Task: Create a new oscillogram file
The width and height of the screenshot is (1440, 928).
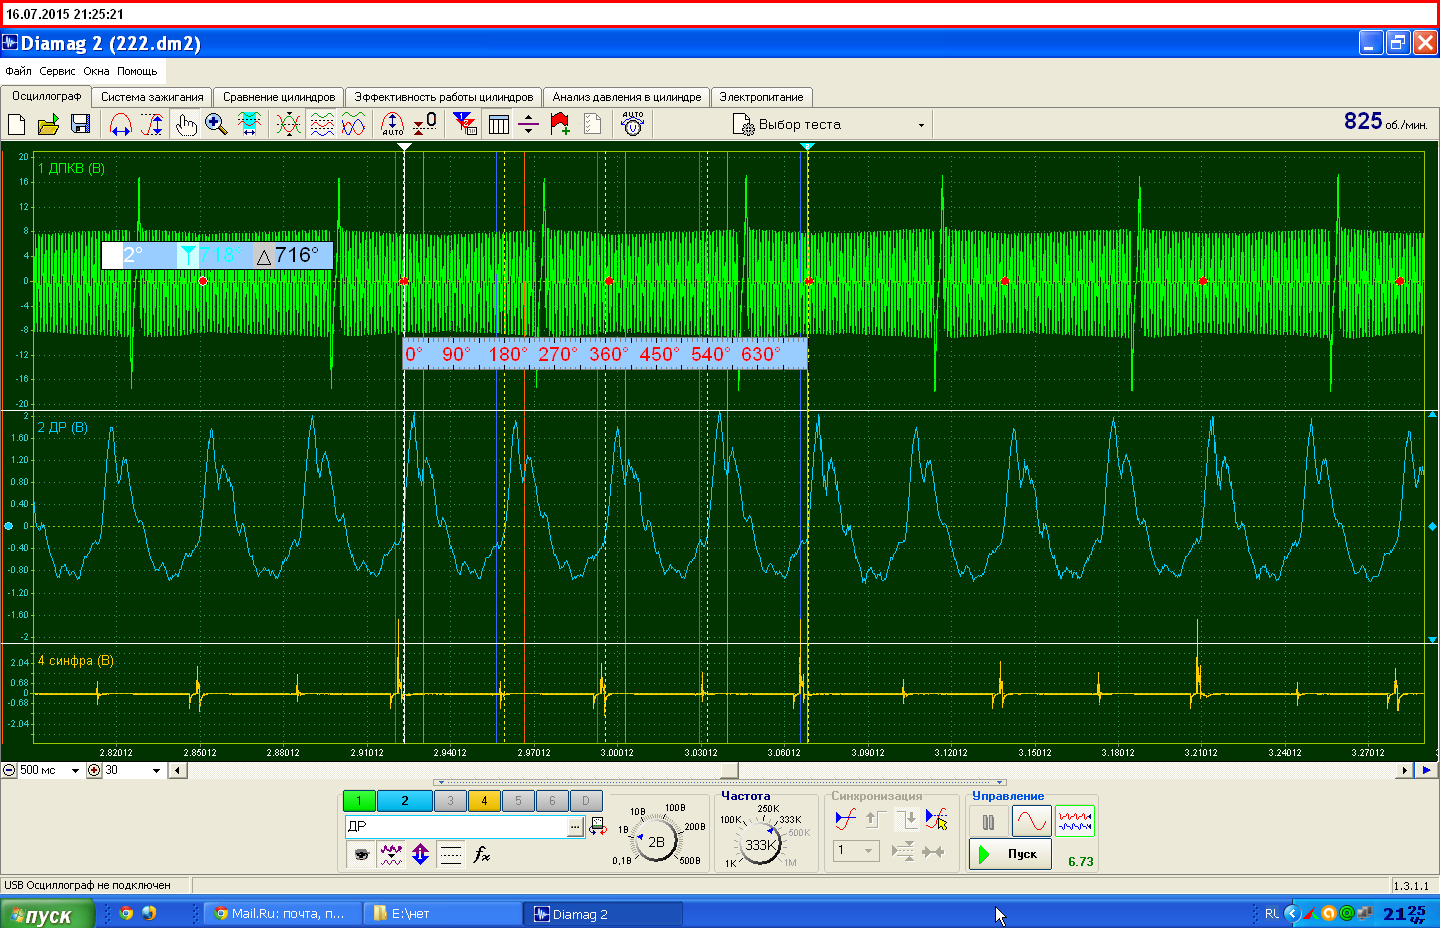Action: (17, 124)
